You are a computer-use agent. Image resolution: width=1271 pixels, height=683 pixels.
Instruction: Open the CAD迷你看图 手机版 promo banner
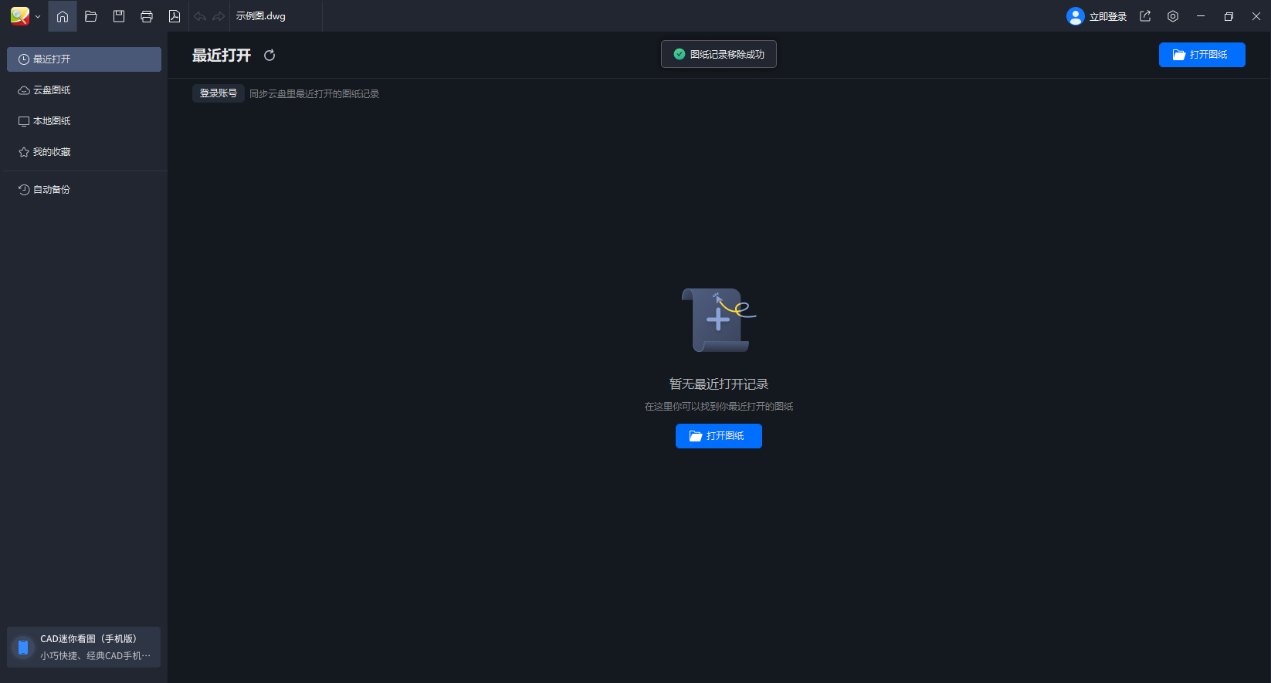pyautogui.click(x=84, y=647)
